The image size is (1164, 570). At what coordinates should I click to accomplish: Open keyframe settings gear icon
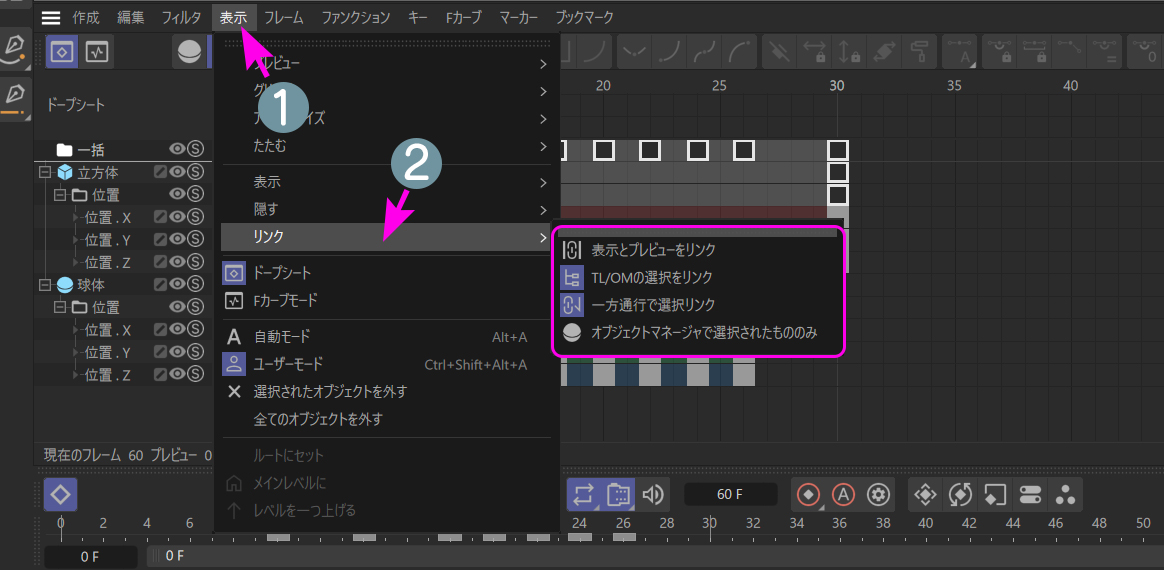click(878, 494)
